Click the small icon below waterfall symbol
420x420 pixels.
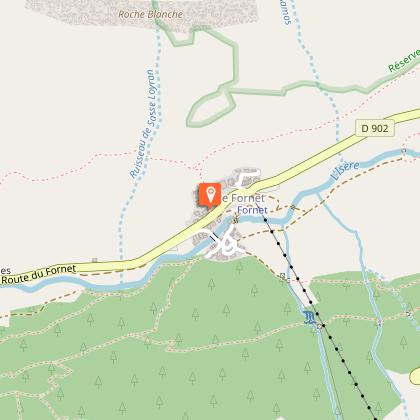(x=320, y=326)
